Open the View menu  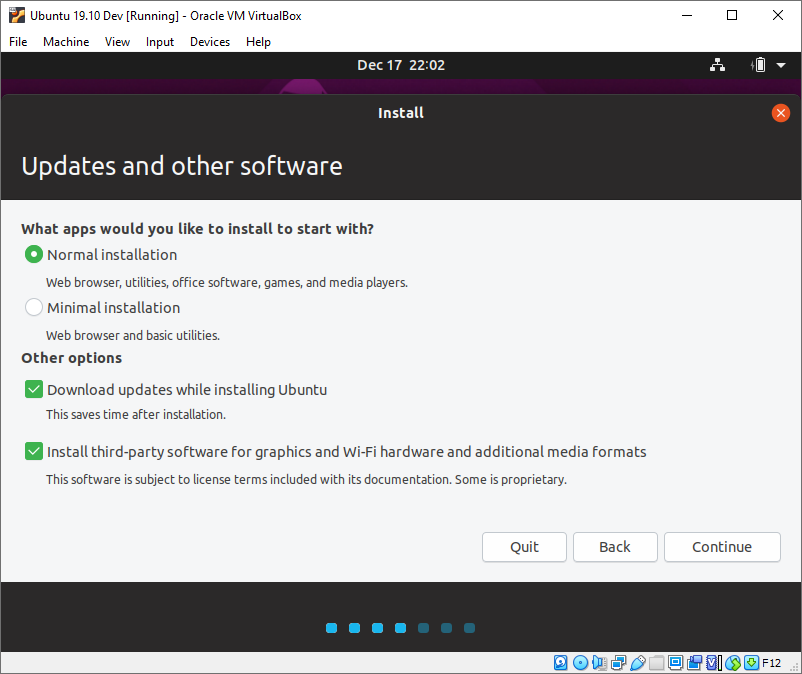pos(117,42)
